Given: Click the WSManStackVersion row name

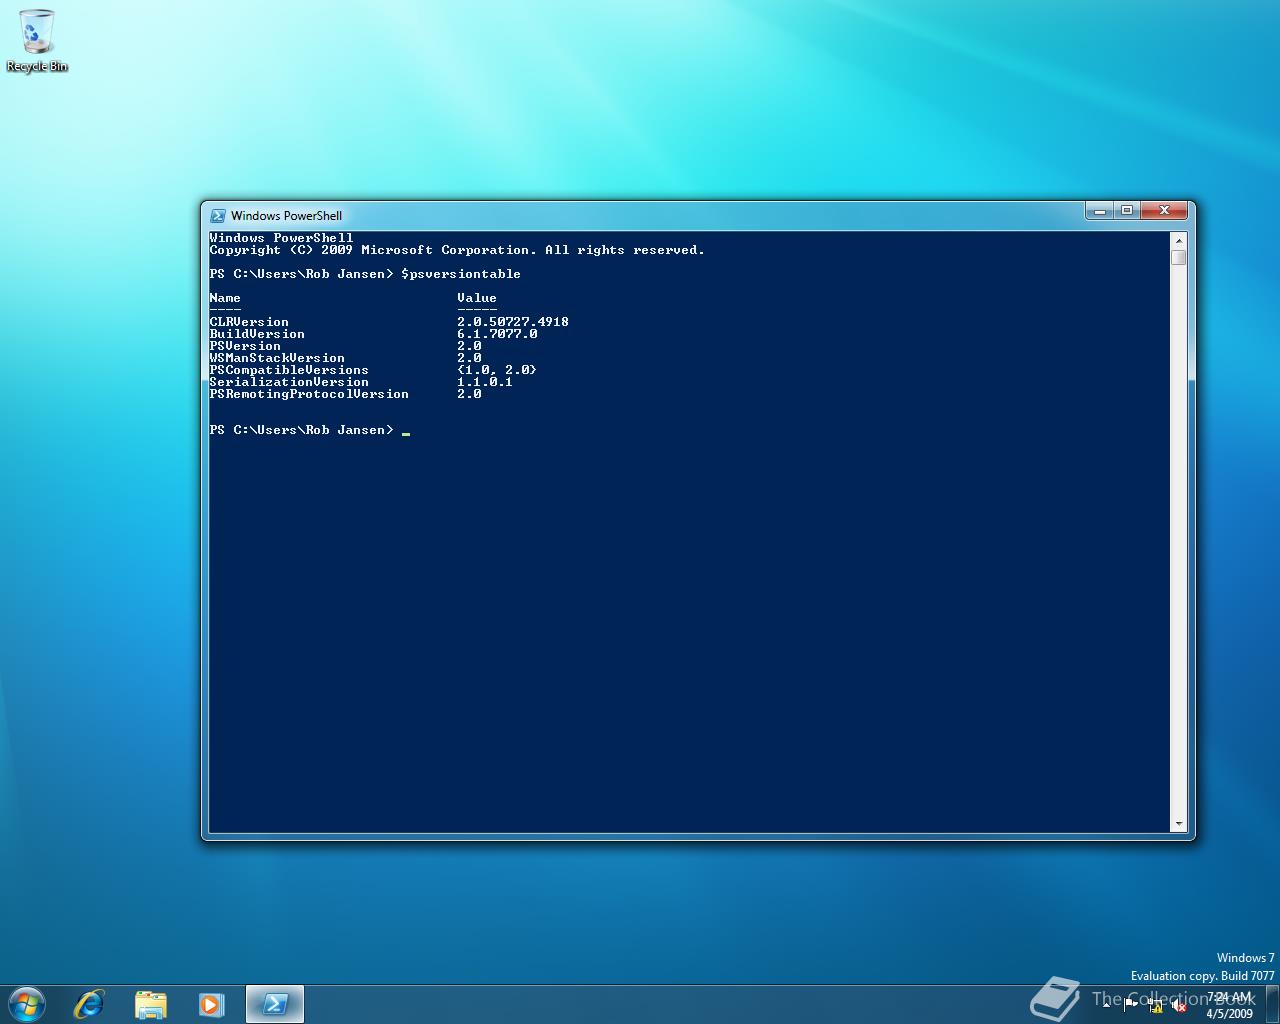Looking at the screenshot, I should tap(277, 358).
